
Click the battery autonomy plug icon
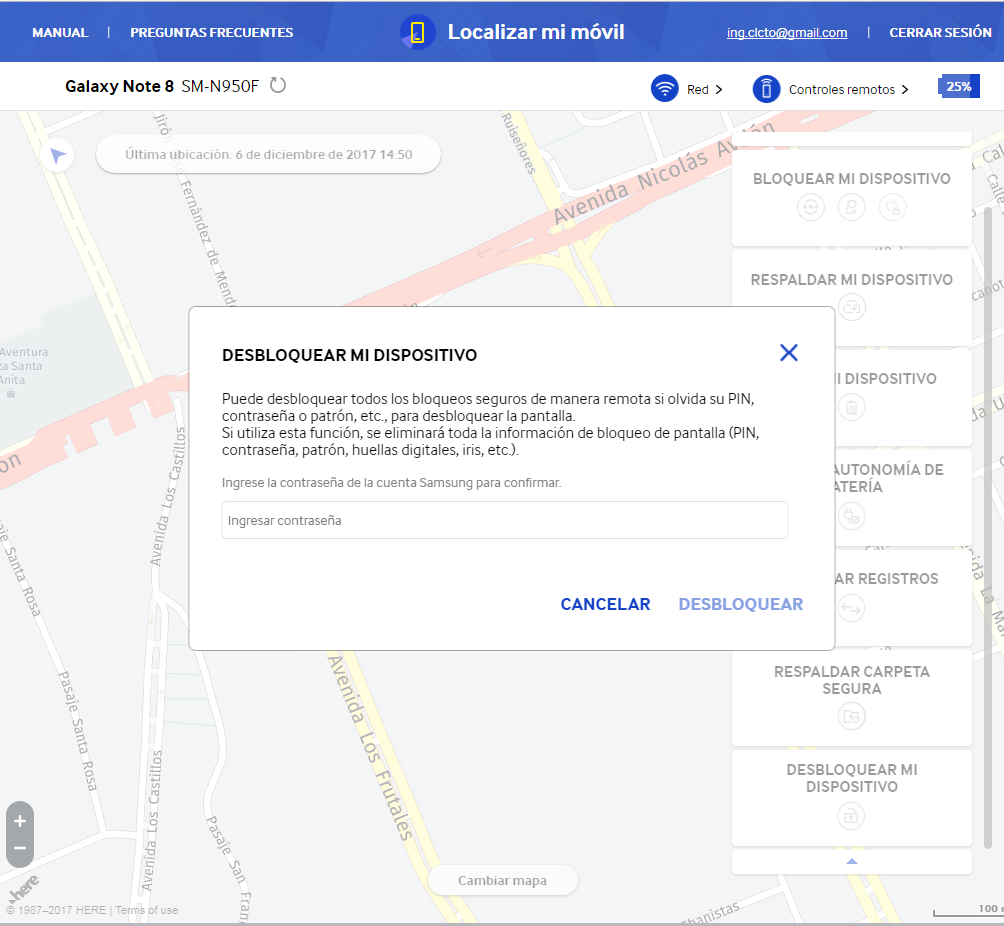(852, 516)
